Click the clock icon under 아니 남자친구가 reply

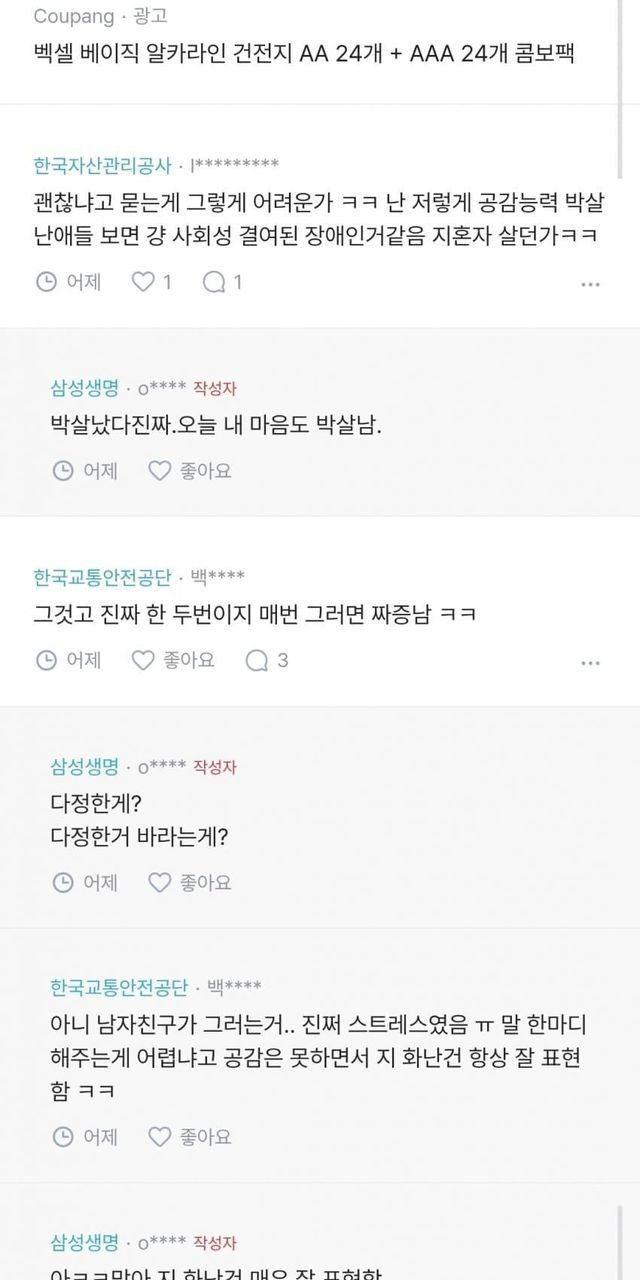[x=62, y=1137]
